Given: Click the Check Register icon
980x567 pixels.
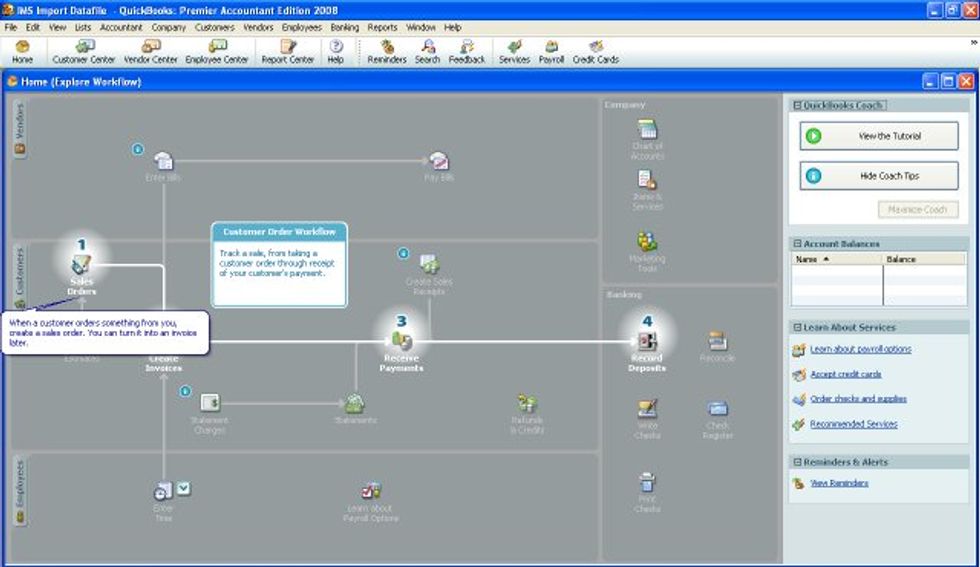Looking at the screenshot, I should [718, 408].
